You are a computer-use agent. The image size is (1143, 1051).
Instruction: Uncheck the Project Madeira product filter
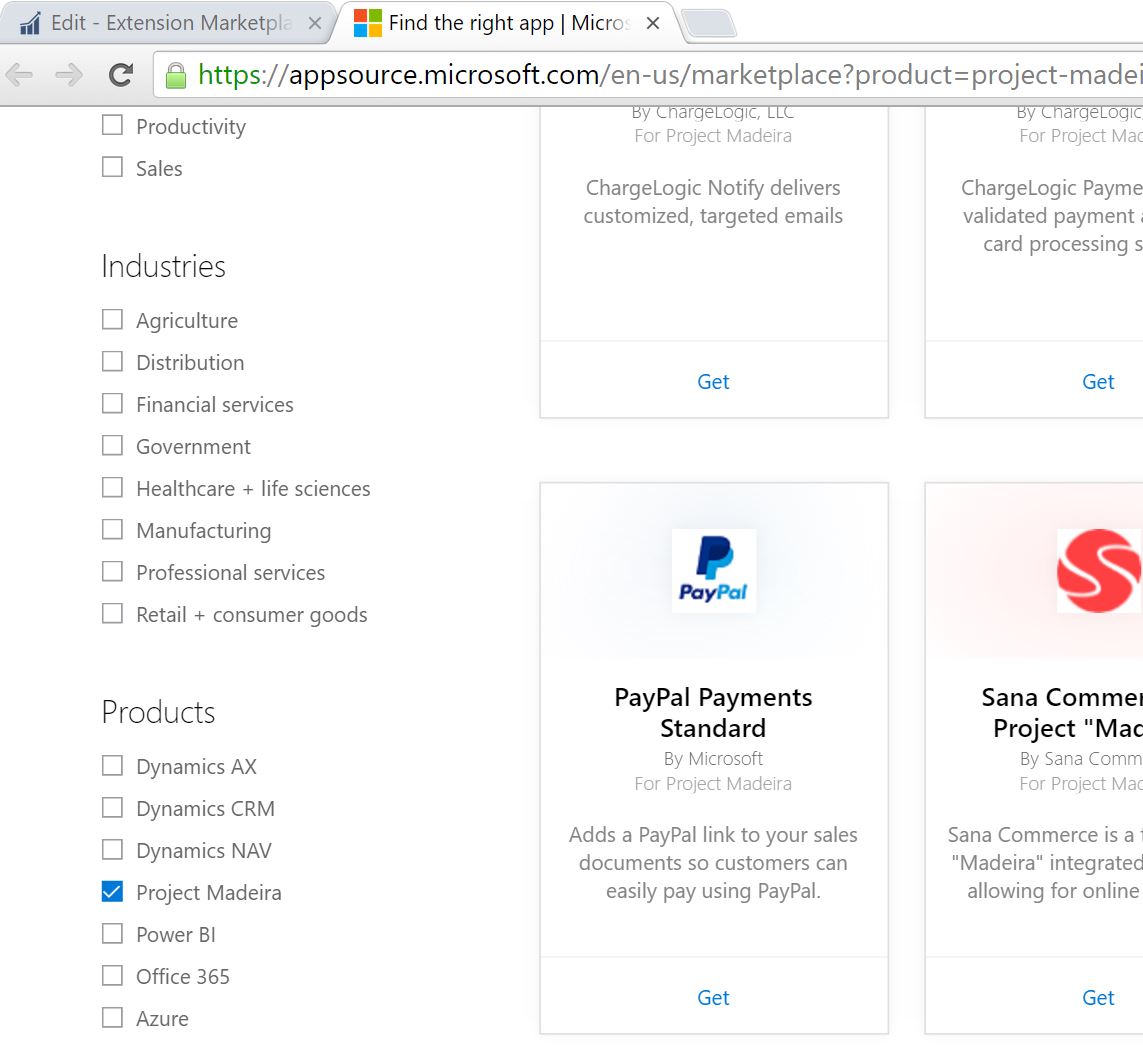pos(112,891)
